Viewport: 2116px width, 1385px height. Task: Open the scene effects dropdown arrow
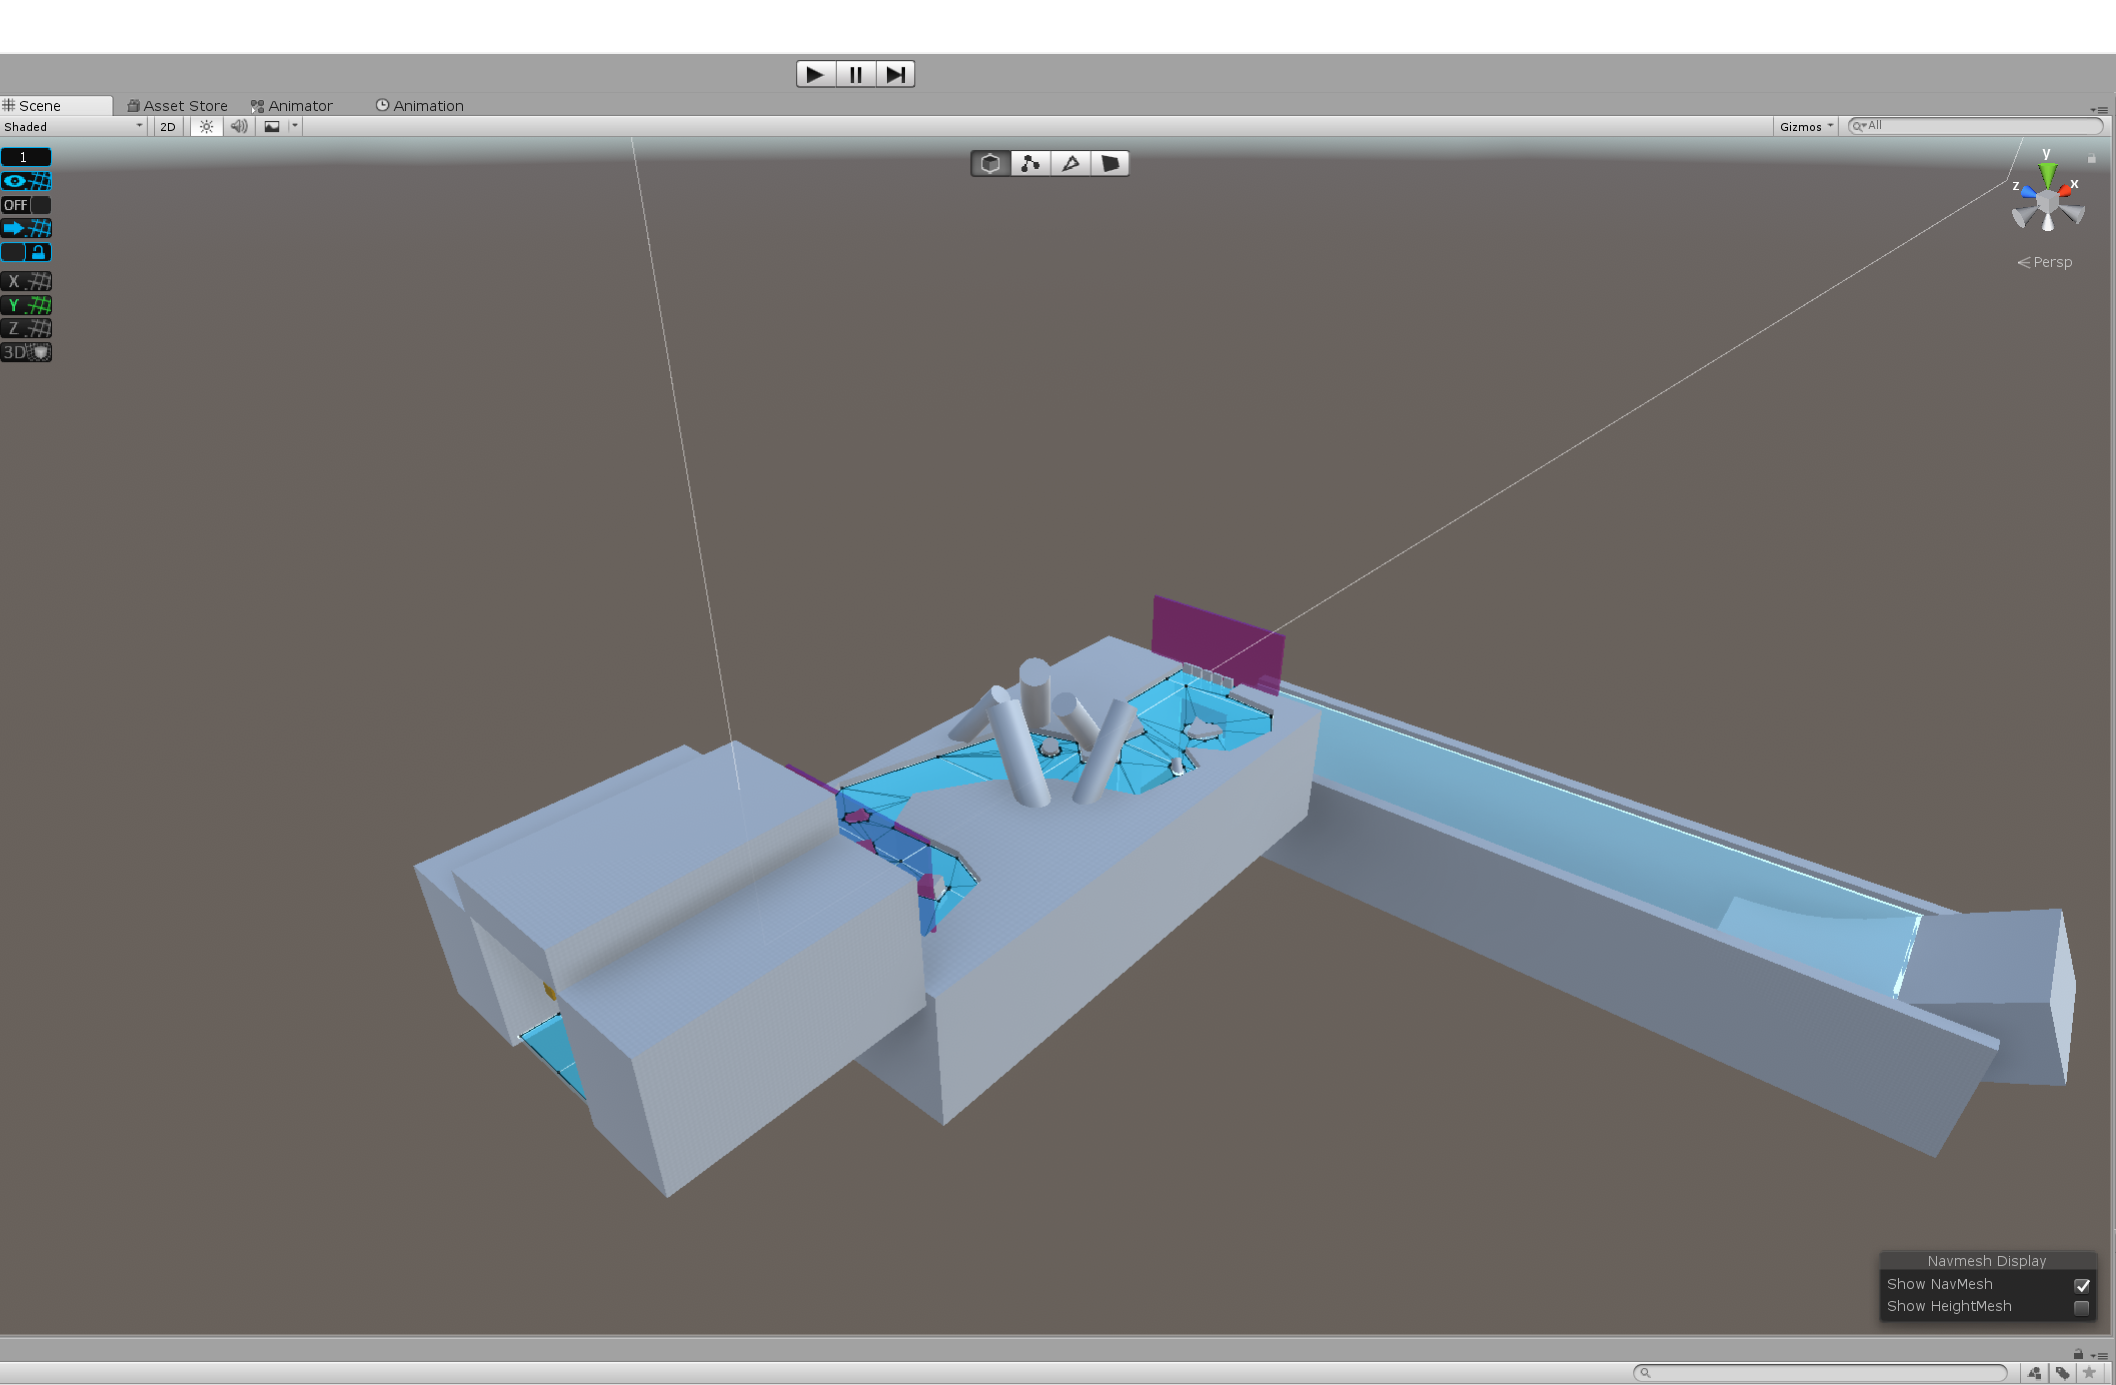pos(295,126)
